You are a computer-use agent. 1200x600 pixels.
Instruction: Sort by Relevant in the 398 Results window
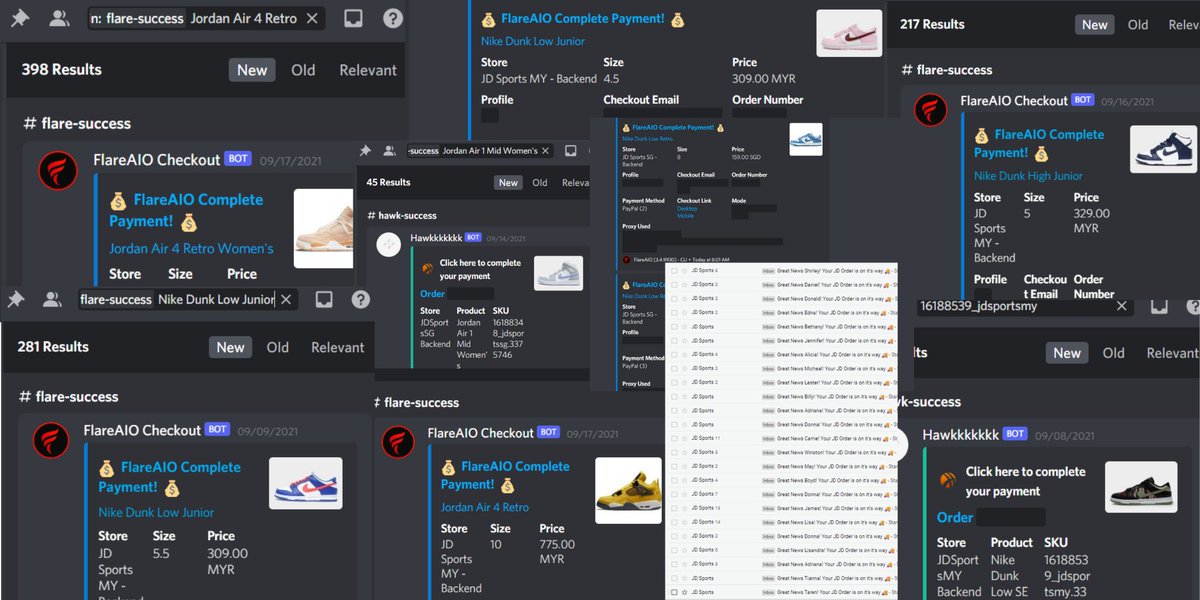(x=368, y=70)
